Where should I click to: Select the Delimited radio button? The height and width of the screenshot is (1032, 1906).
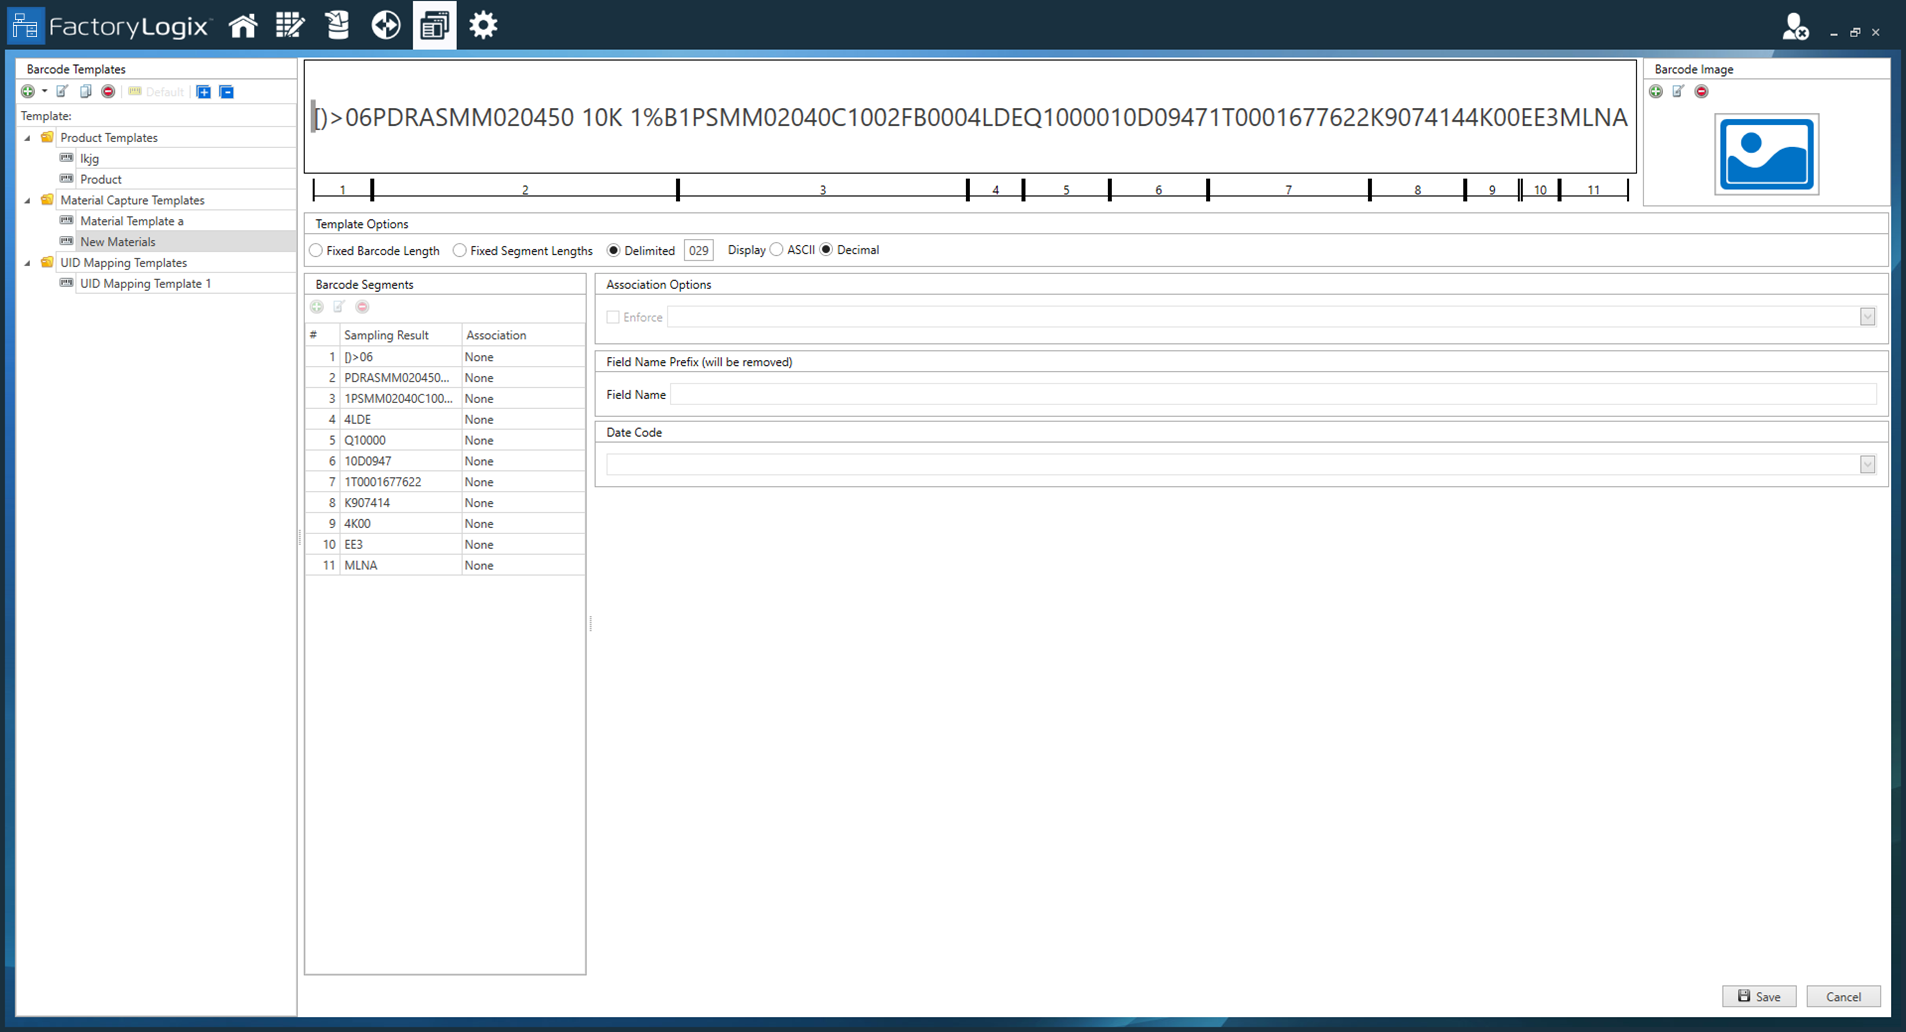[613, 250]
